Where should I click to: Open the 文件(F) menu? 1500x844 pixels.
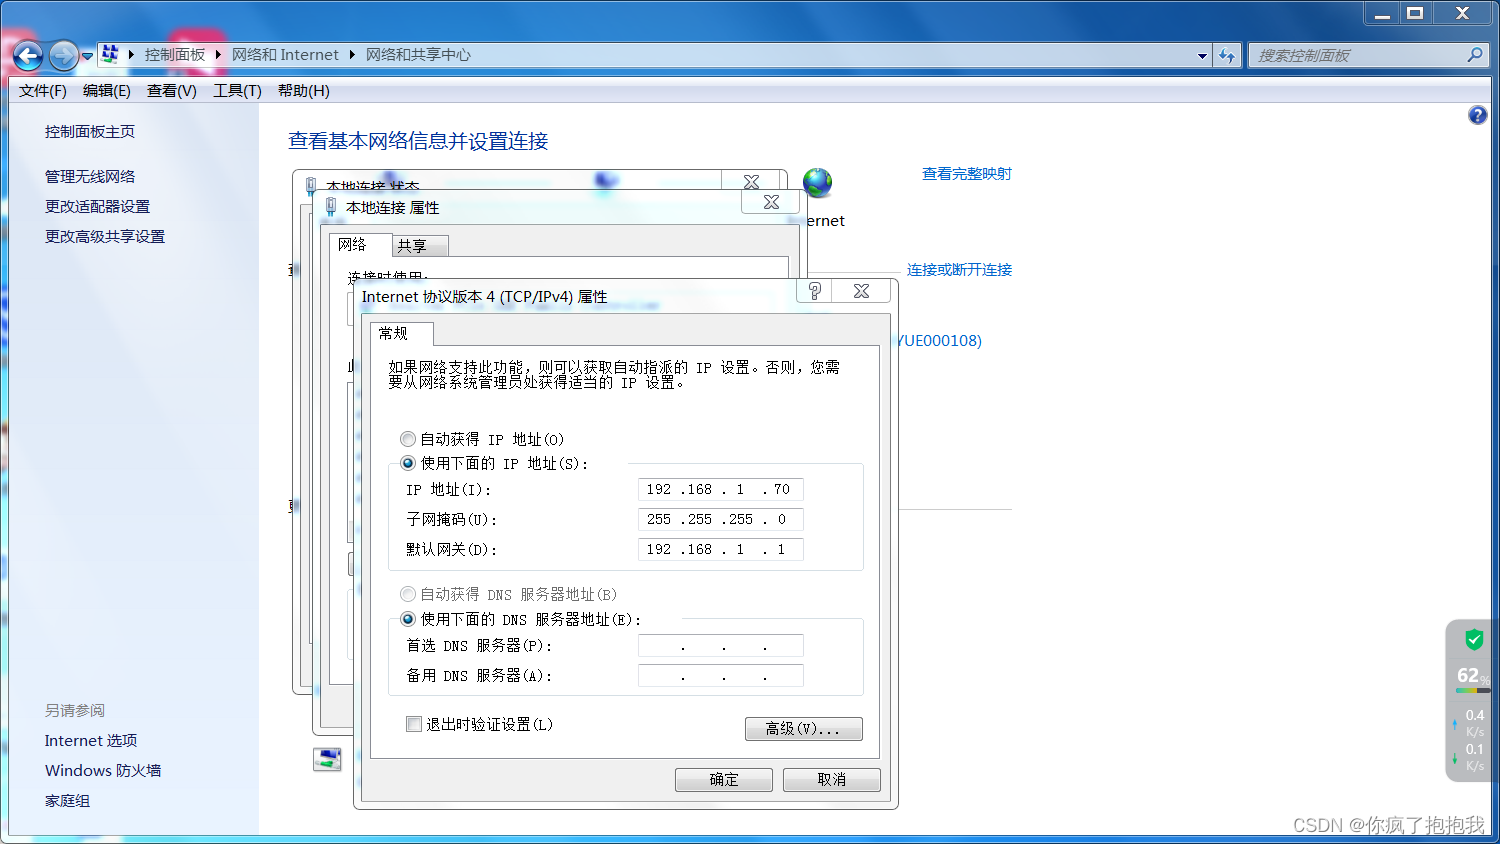(42, 91)
